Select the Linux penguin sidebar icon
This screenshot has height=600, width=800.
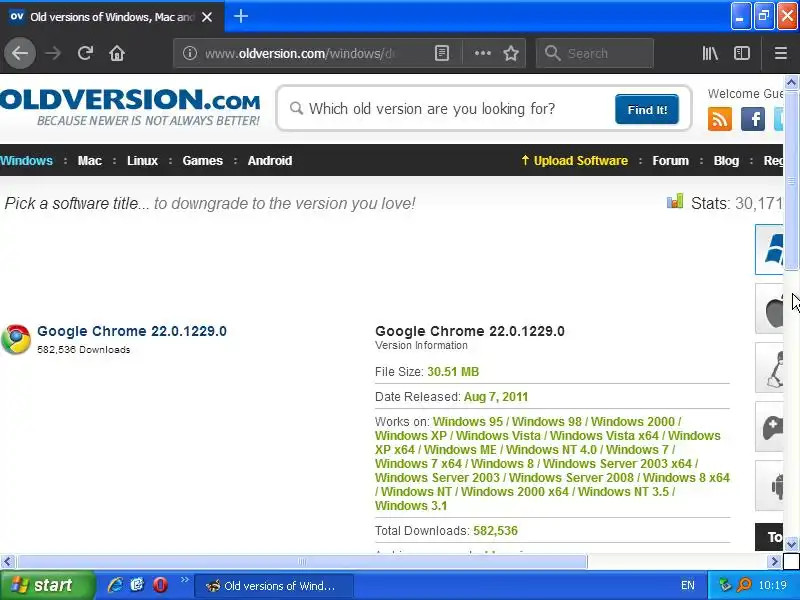click(x=769, y=367)
